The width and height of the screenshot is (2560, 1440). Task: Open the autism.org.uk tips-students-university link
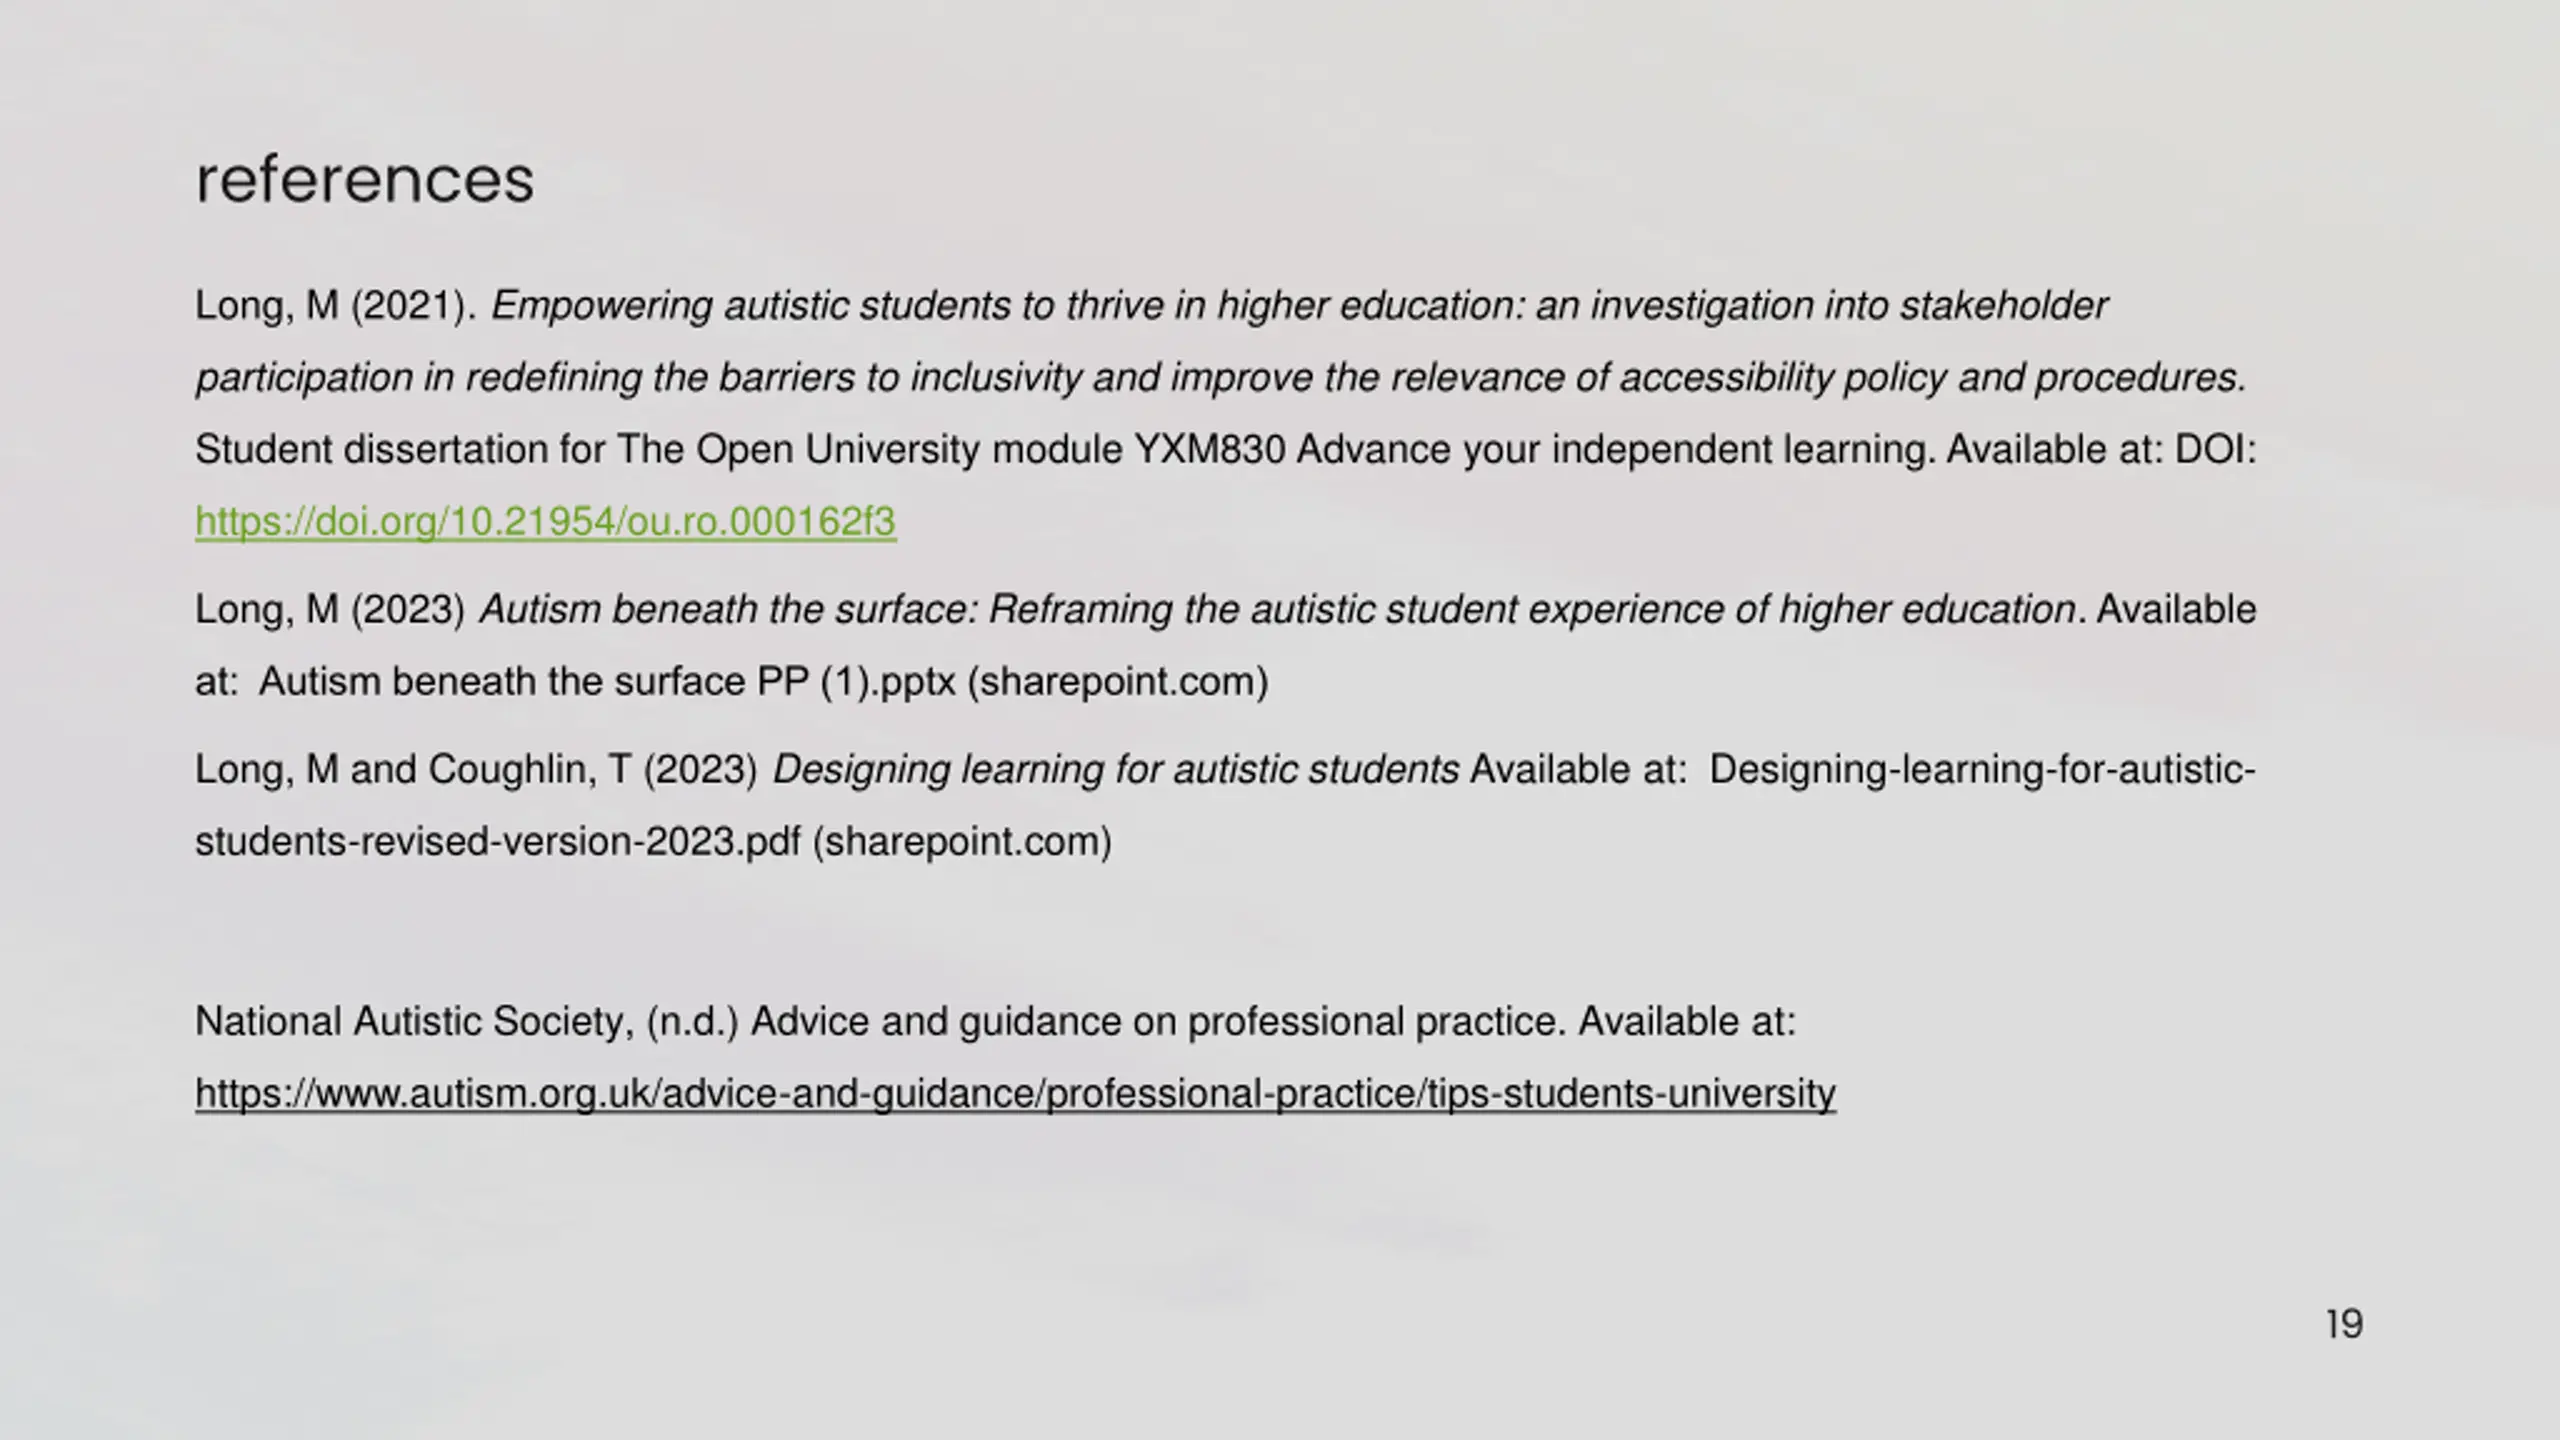[1015, 1094]
